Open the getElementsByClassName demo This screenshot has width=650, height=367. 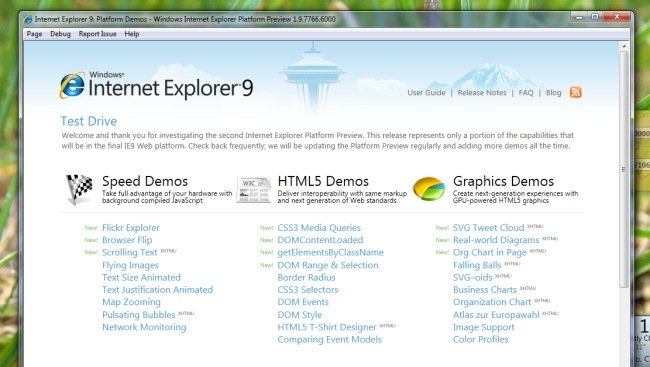[330, 252]
